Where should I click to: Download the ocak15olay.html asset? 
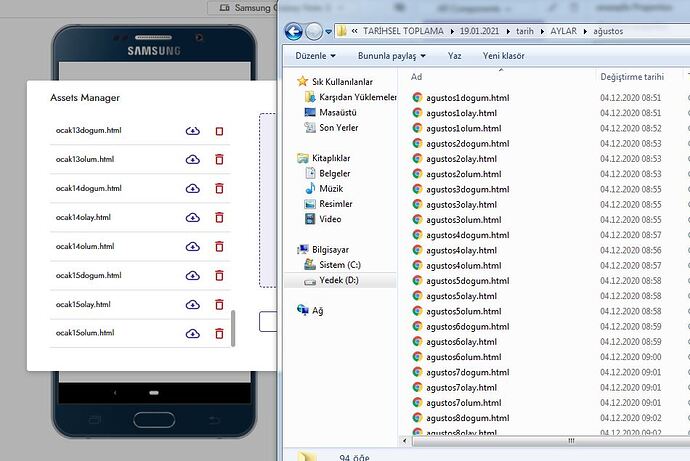click(x=193, y=305)
